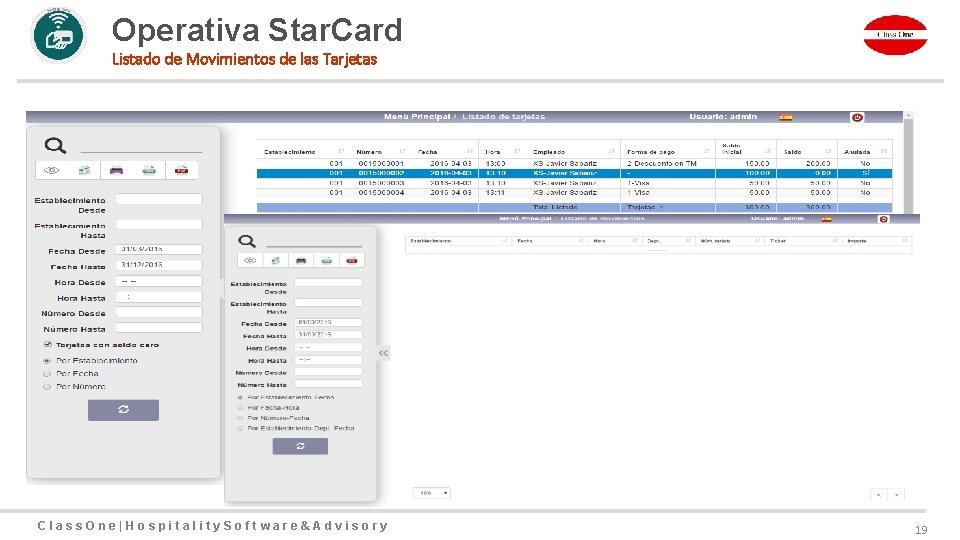The width and height of the screenshot is (960, 540).
Task: Select 'Por Número' radio in tarjetas panel
Action: click(47, 387)
